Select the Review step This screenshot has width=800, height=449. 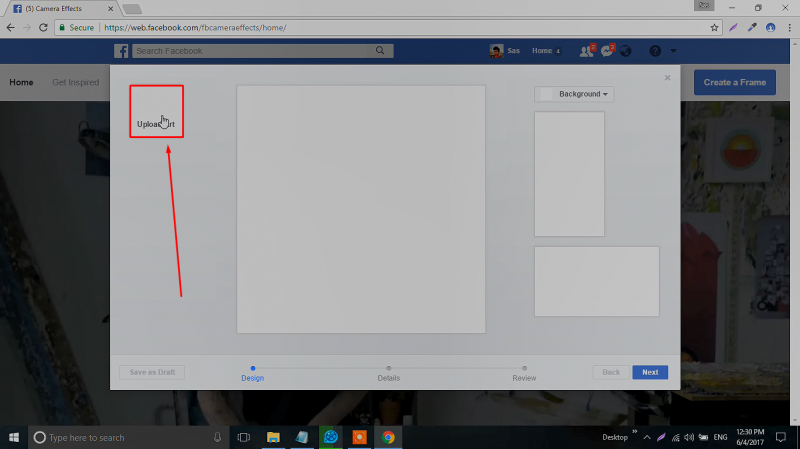524,373
